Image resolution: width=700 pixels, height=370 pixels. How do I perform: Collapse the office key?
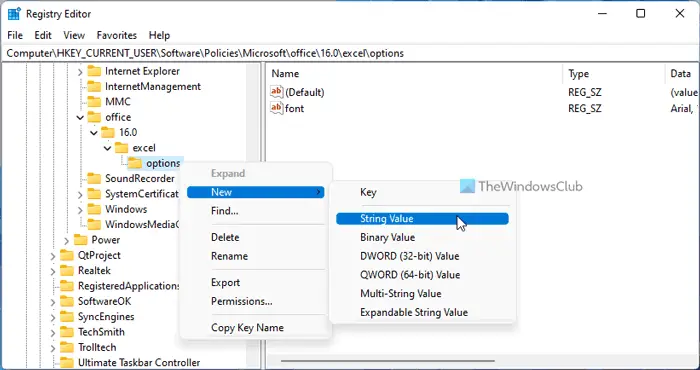coord(80,117)
